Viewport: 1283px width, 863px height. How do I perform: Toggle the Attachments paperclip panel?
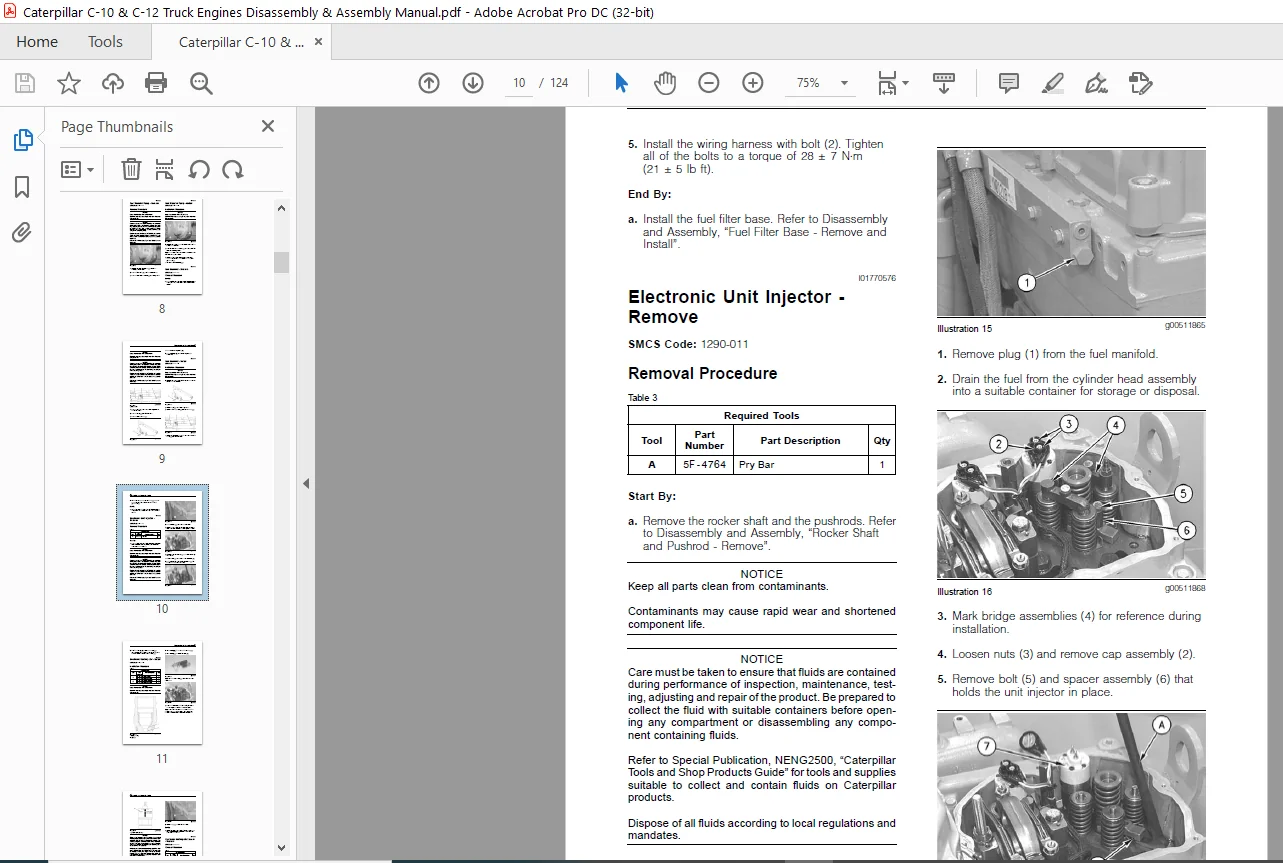22,233
